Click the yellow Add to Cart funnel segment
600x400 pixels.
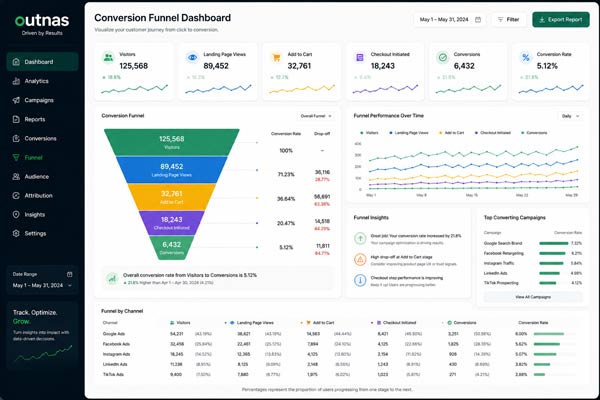(x=172, y=197)
